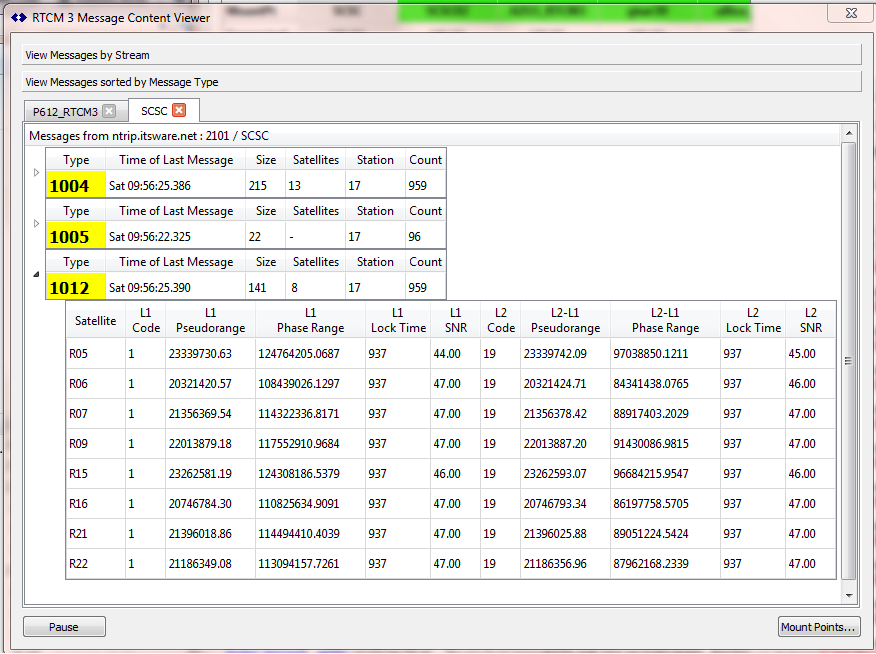Pause the message stream

[x=64, y=627]
